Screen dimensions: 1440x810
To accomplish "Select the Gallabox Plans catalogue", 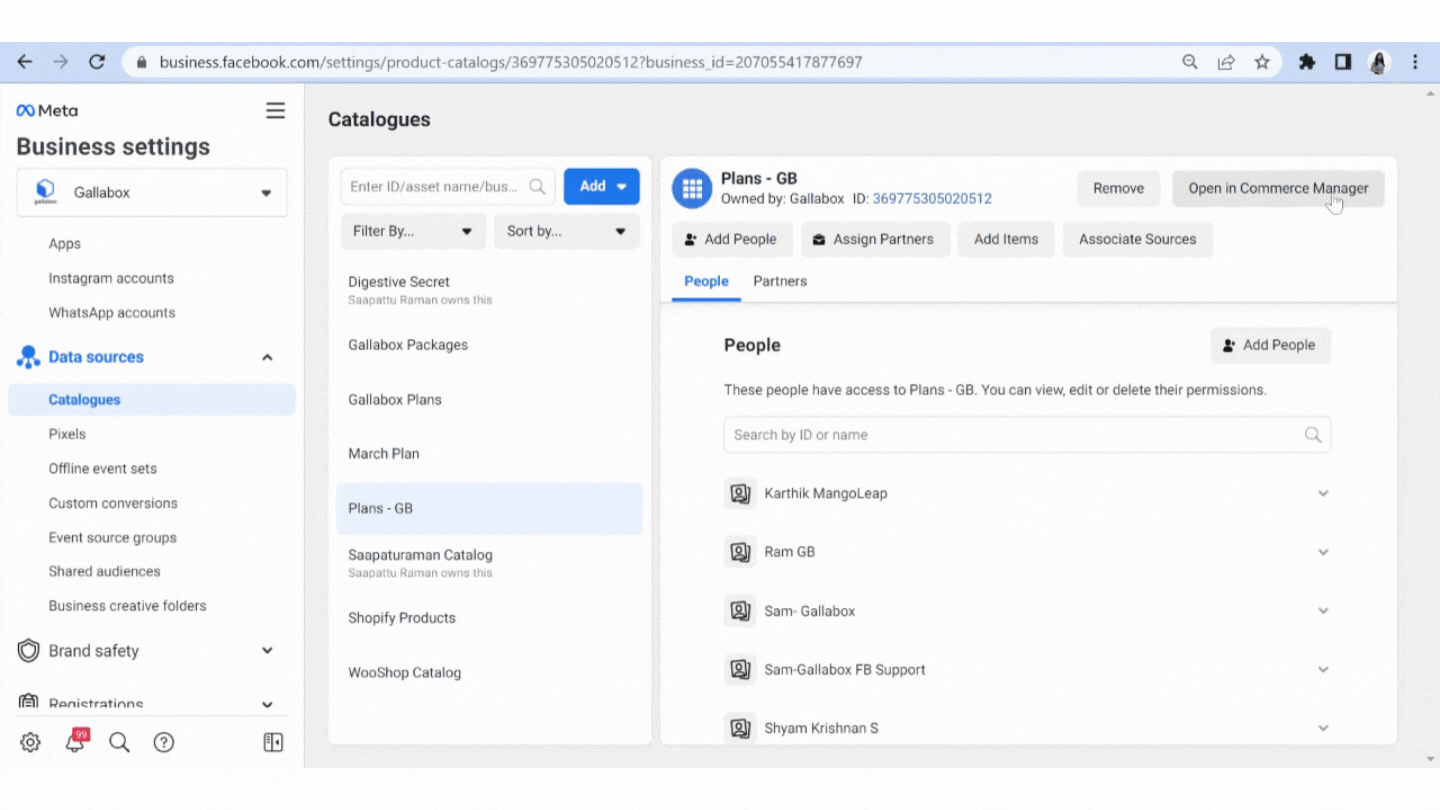I will (x=490, y=400).
